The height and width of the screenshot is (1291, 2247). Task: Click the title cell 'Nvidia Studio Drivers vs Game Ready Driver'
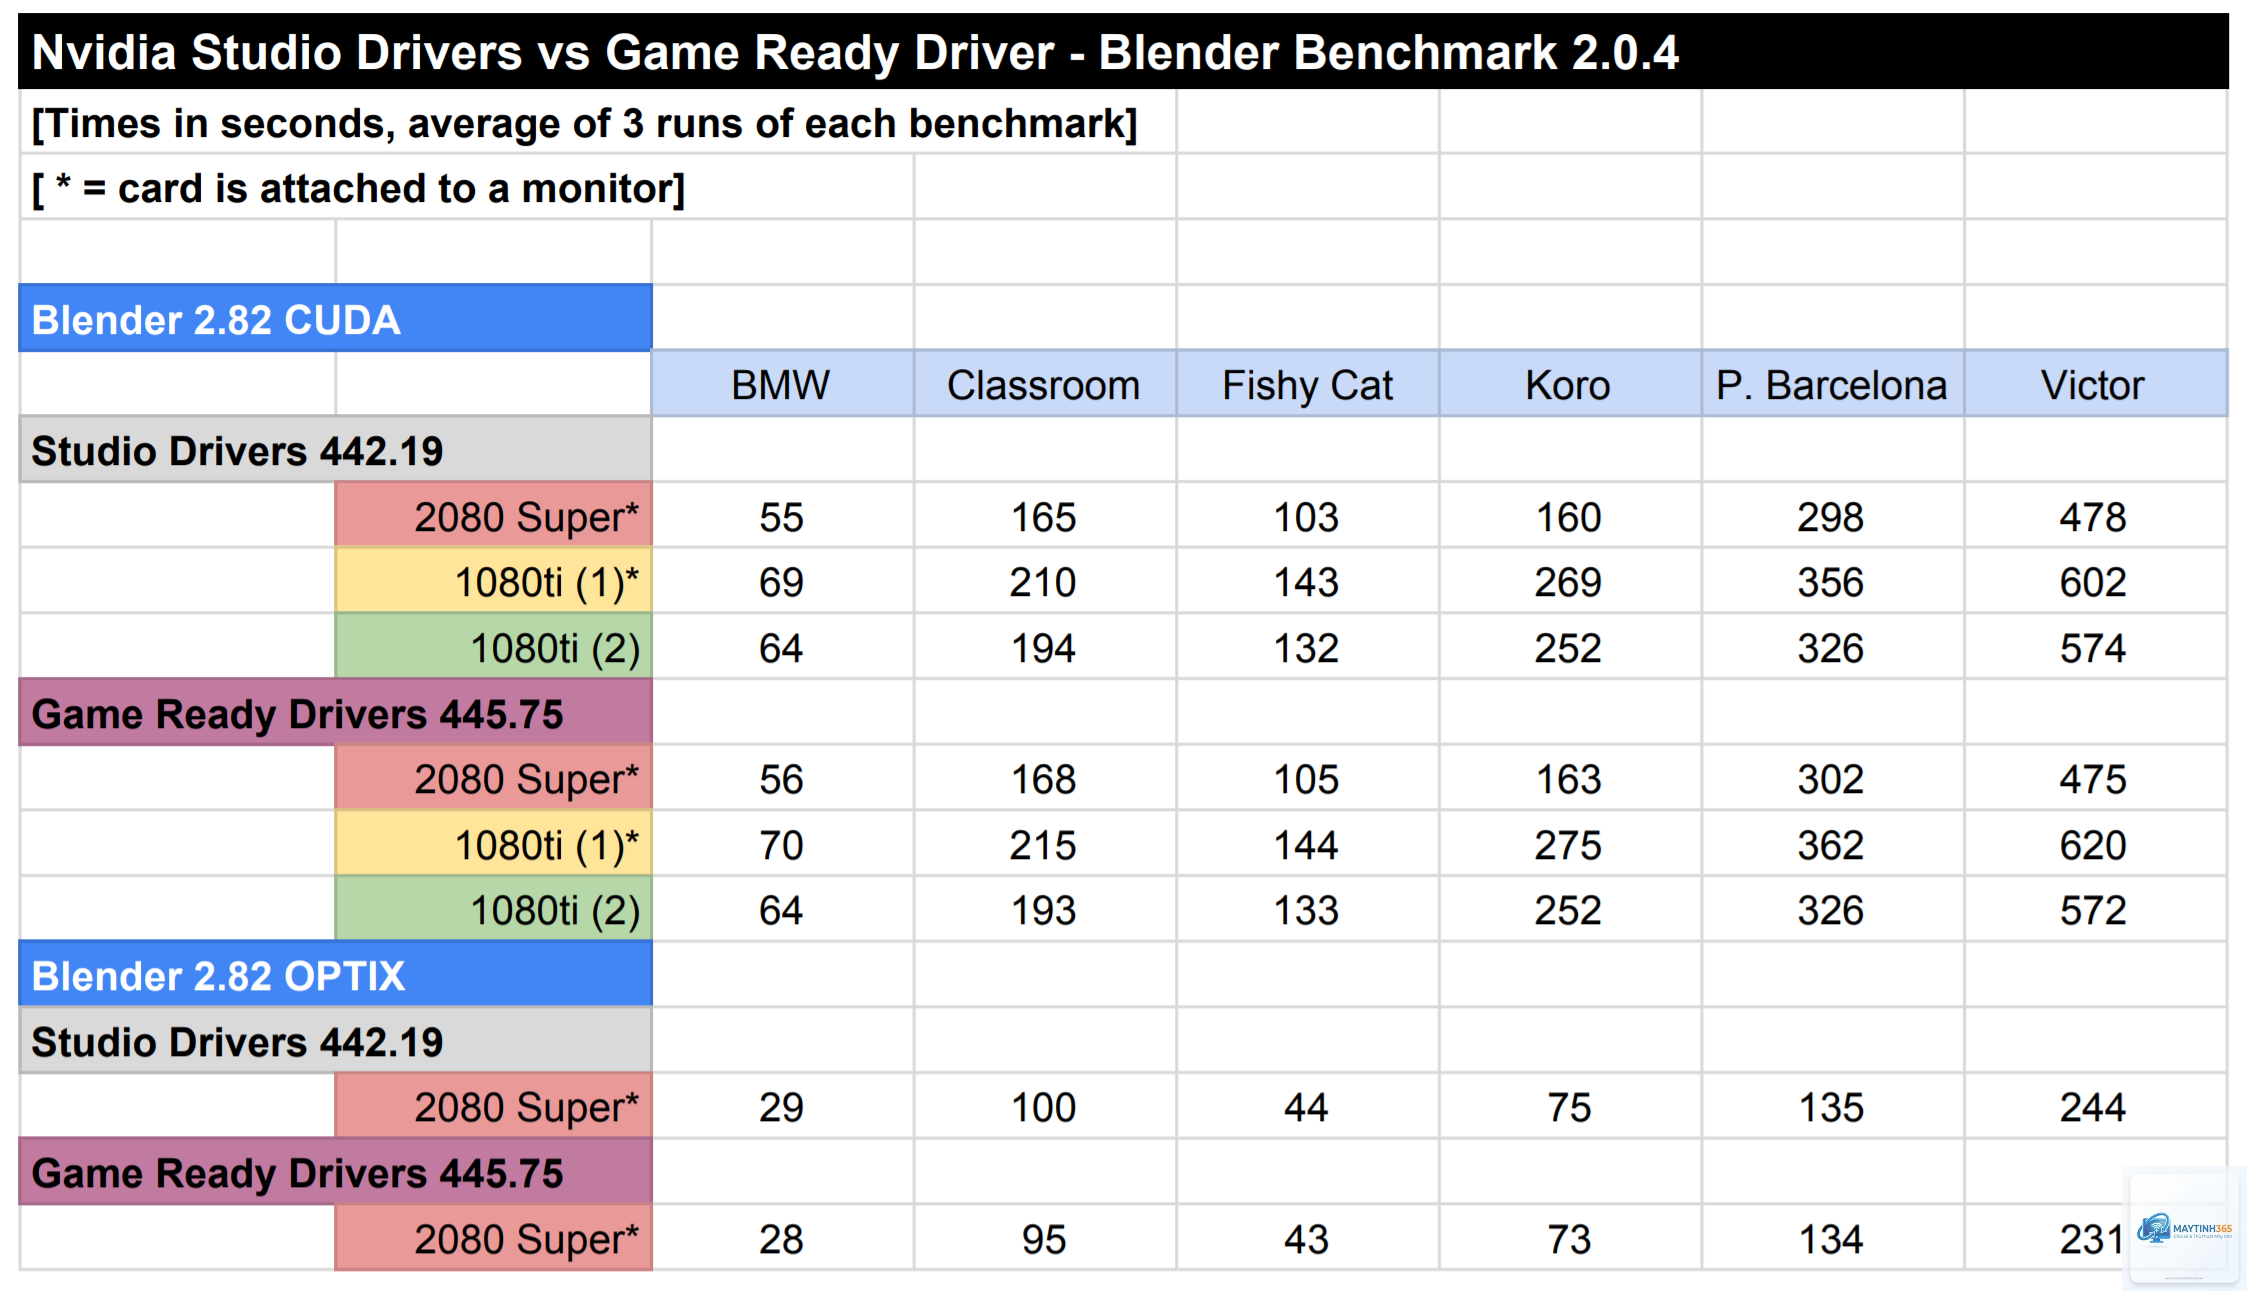click(x=1123, y=52)
